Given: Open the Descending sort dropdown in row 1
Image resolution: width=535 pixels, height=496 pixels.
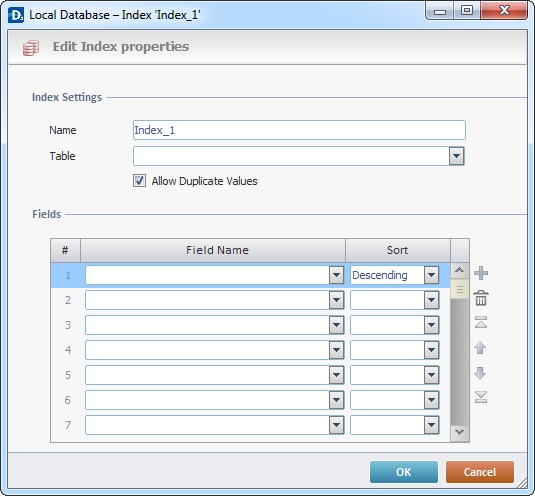Looking at the screenshot, I should click(431, 275).
